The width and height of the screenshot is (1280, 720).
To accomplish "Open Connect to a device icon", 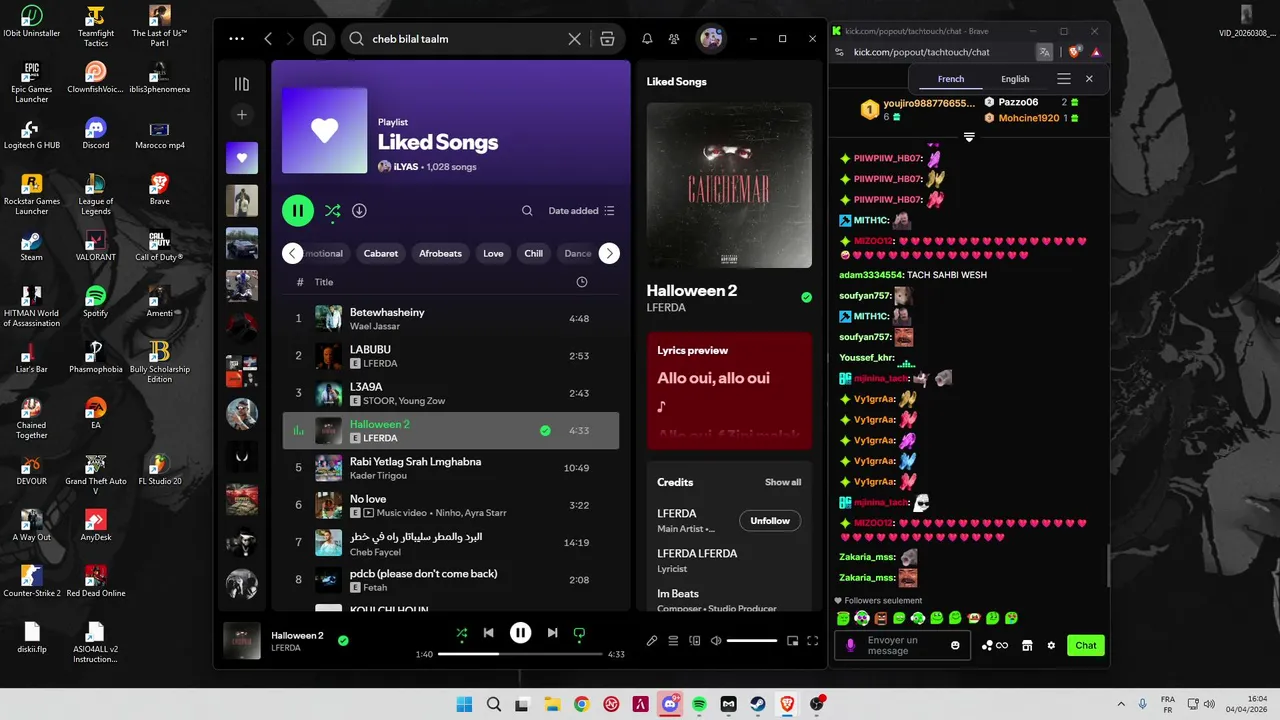I will click(695, 641).
